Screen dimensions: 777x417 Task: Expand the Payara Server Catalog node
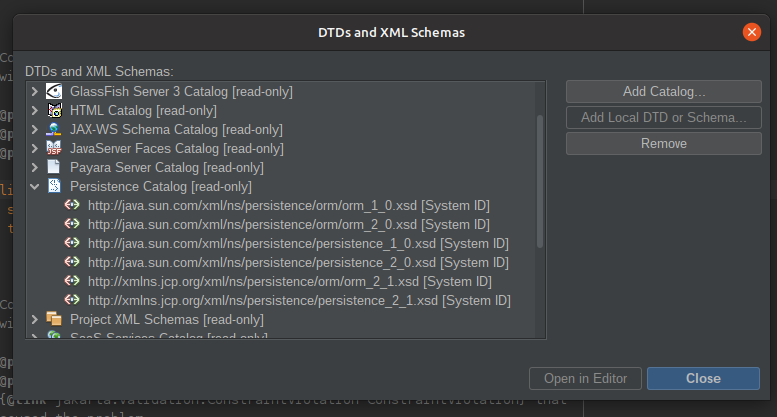coord(35,167)
